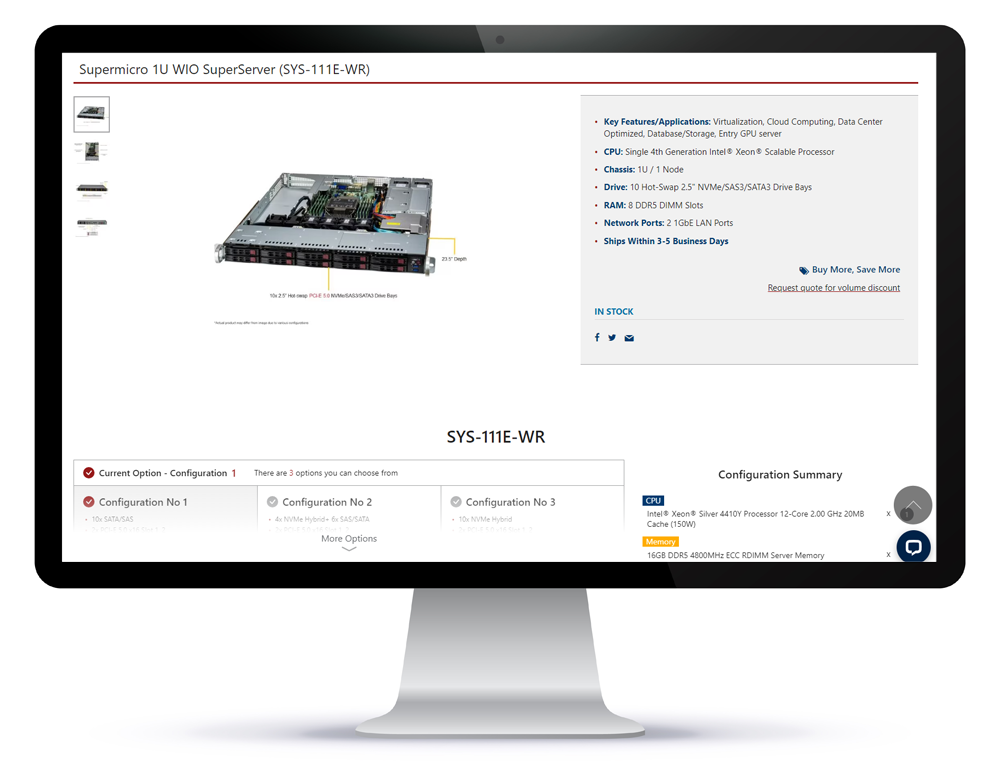Select the first product thumbnail
This screenshot has height=781, width=1000.
[91, 114]
